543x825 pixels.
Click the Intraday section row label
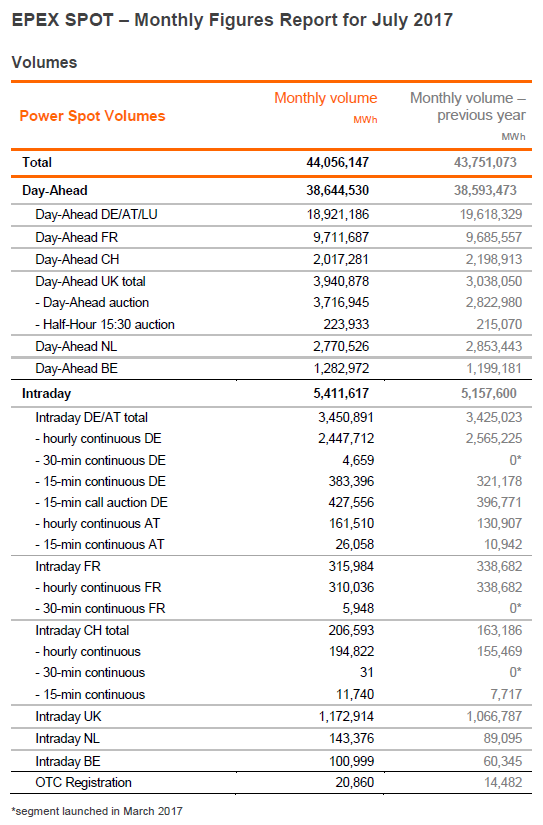[x=46, y=394]
